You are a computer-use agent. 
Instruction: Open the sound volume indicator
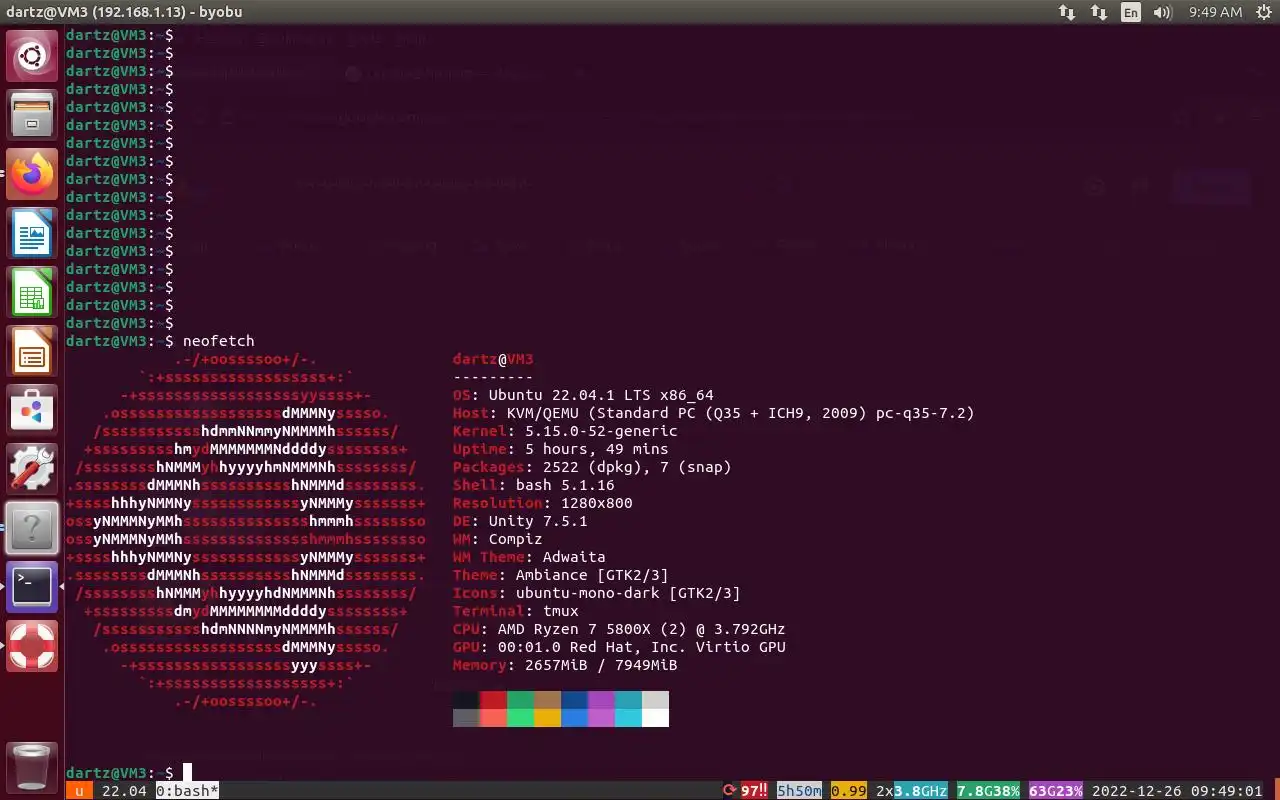coord(1162,12)
